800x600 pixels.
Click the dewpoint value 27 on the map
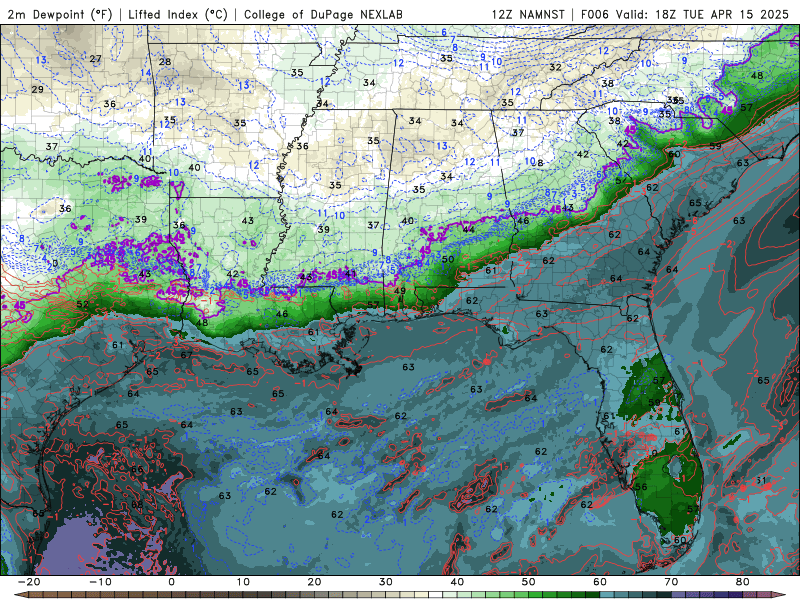[95, 59]
